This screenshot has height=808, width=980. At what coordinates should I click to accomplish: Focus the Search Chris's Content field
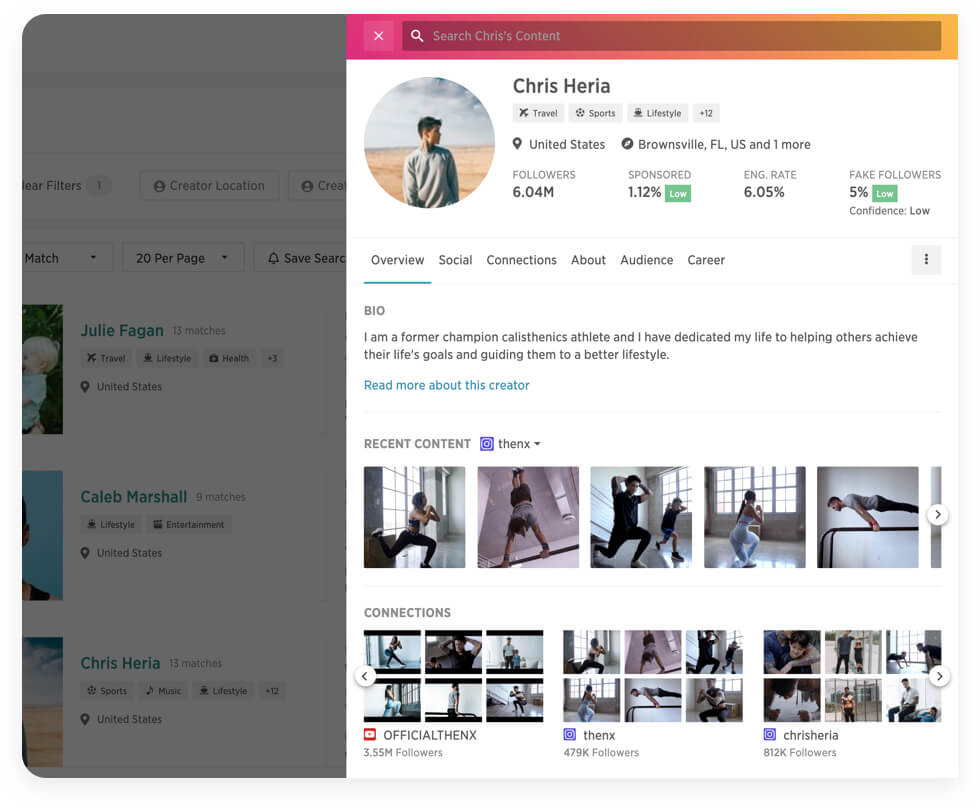point(671,36)
